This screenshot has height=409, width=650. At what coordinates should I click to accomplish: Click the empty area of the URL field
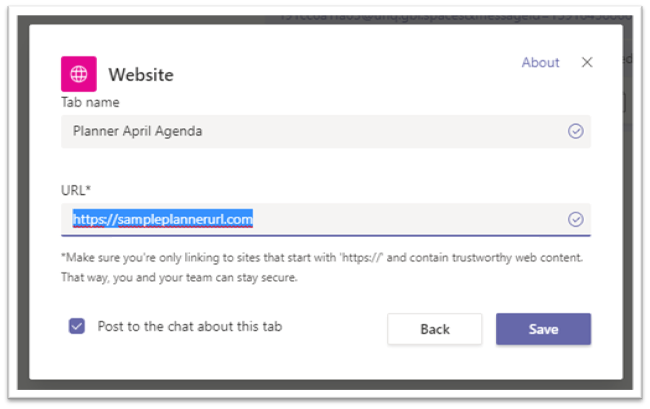(x=406, y=219)
